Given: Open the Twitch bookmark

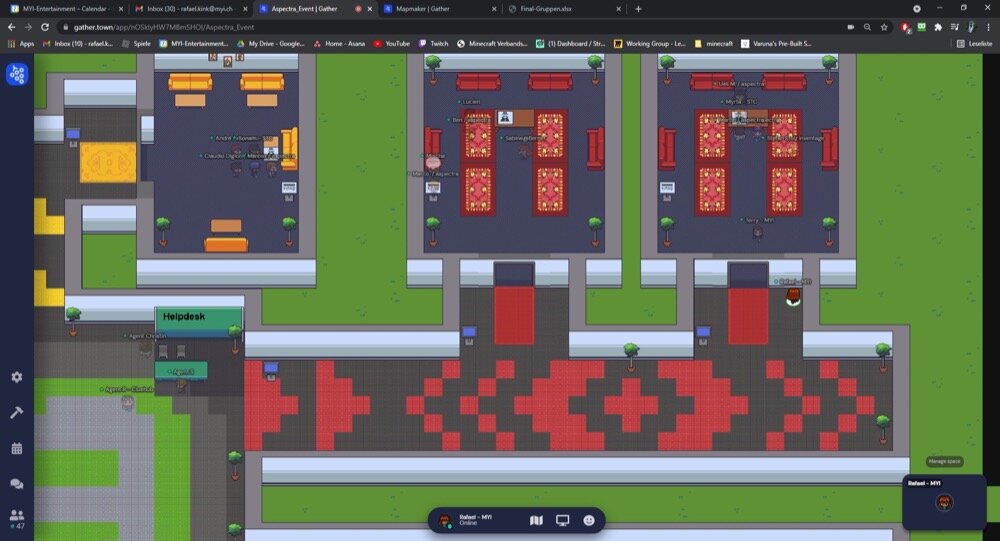Looking at the screenshot, I should 434,44.
